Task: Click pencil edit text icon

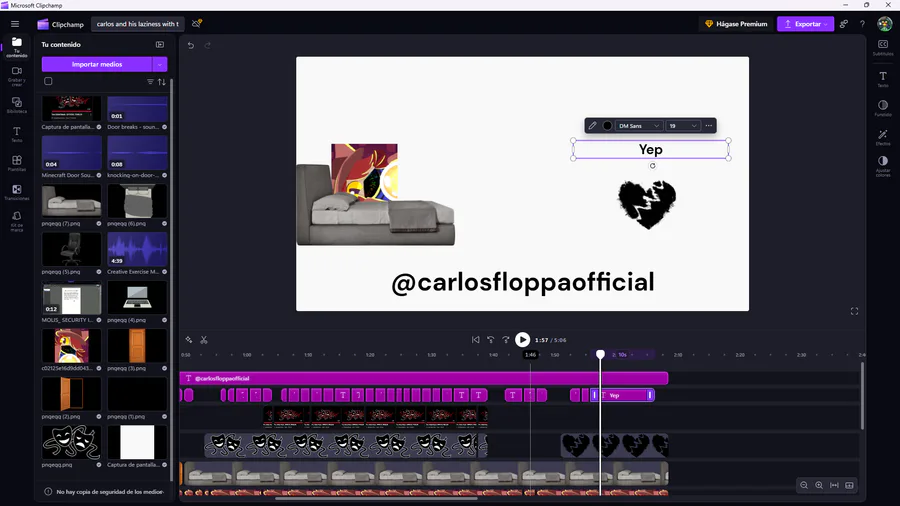Action: point(592,126)
